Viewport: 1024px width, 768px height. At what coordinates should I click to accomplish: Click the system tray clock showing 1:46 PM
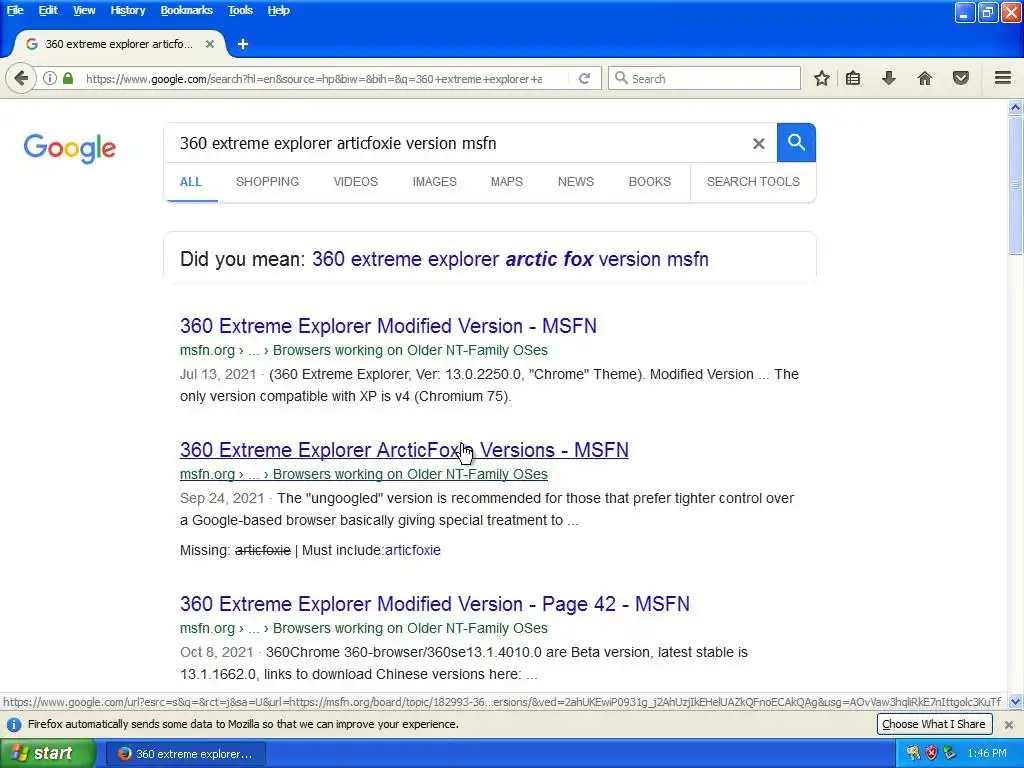987,754
